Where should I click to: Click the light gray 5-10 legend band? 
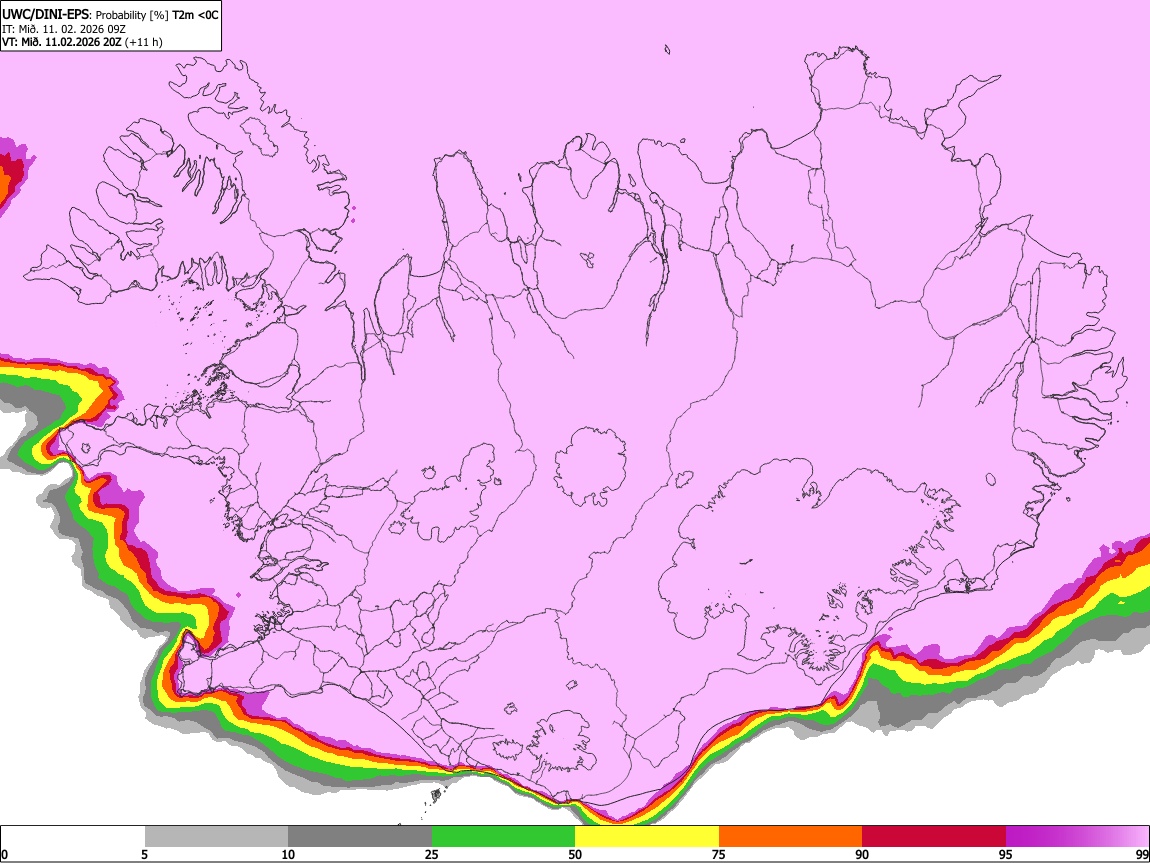(x=216, y=837)
